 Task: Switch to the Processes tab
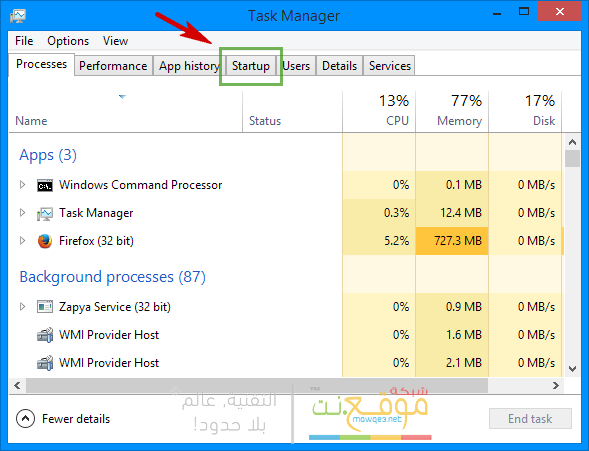click(41, 64)
